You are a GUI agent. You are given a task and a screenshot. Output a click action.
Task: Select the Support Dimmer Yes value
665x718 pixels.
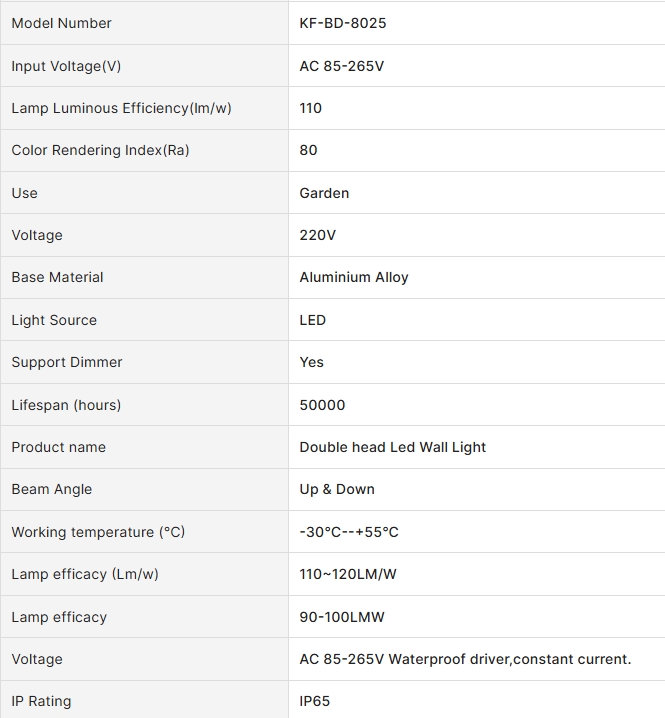click(311, 362)
